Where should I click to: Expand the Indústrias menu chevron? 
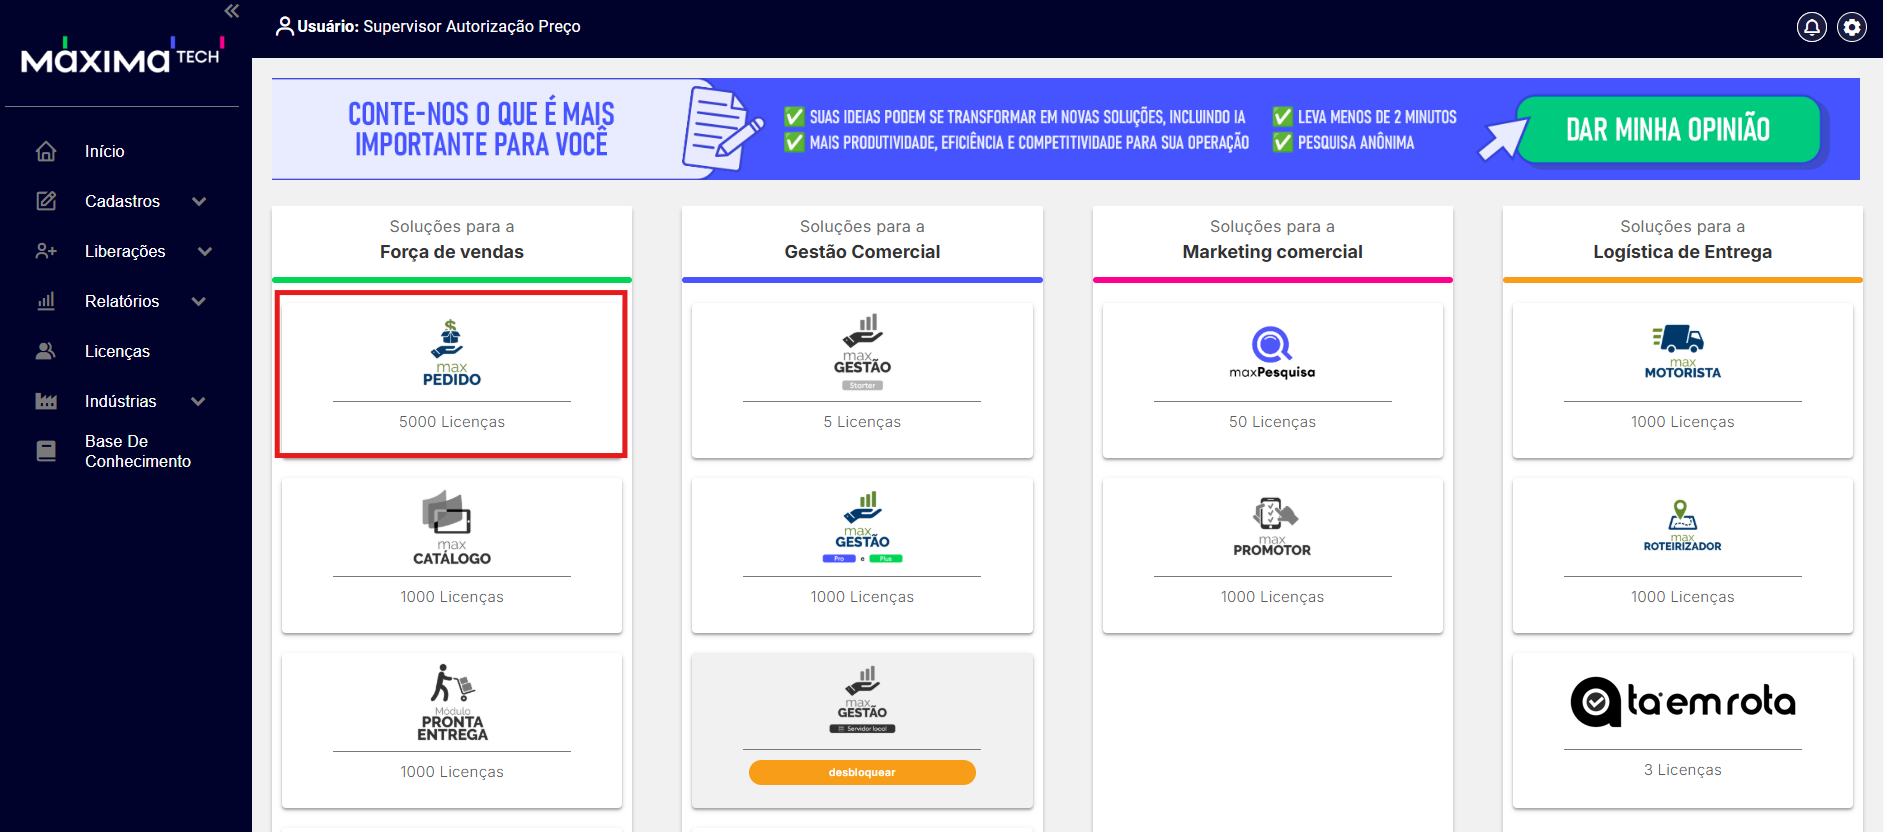(x=198, y=401)
